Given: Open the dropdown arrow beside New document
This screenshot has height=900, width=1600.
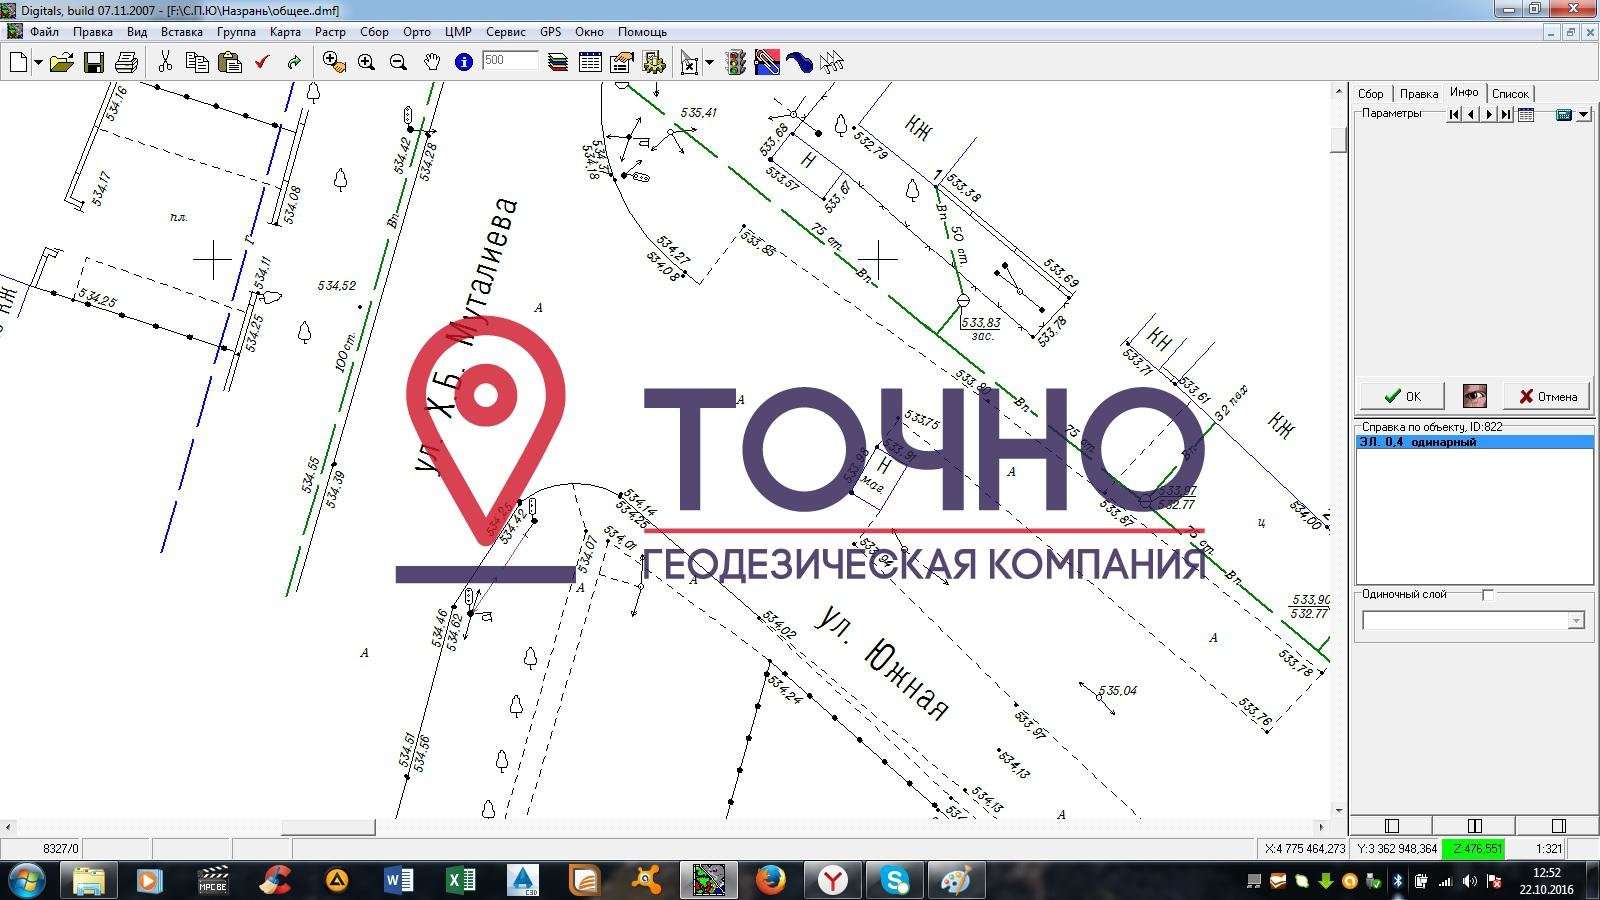Looking at the screenshot, I should tap(38, 62).
